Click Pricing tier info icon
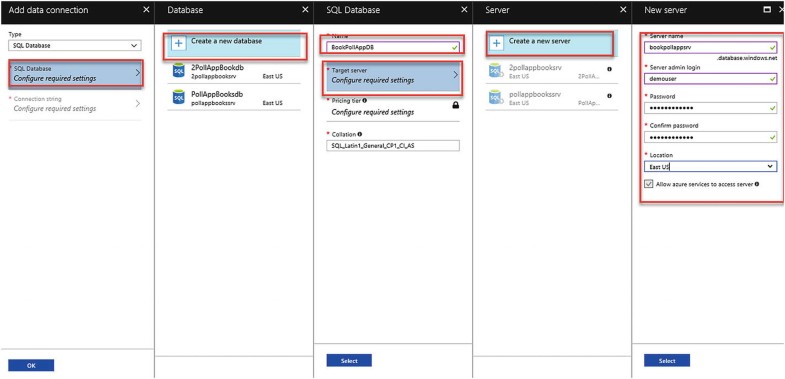The image size is (785, 379). [364, 101]
